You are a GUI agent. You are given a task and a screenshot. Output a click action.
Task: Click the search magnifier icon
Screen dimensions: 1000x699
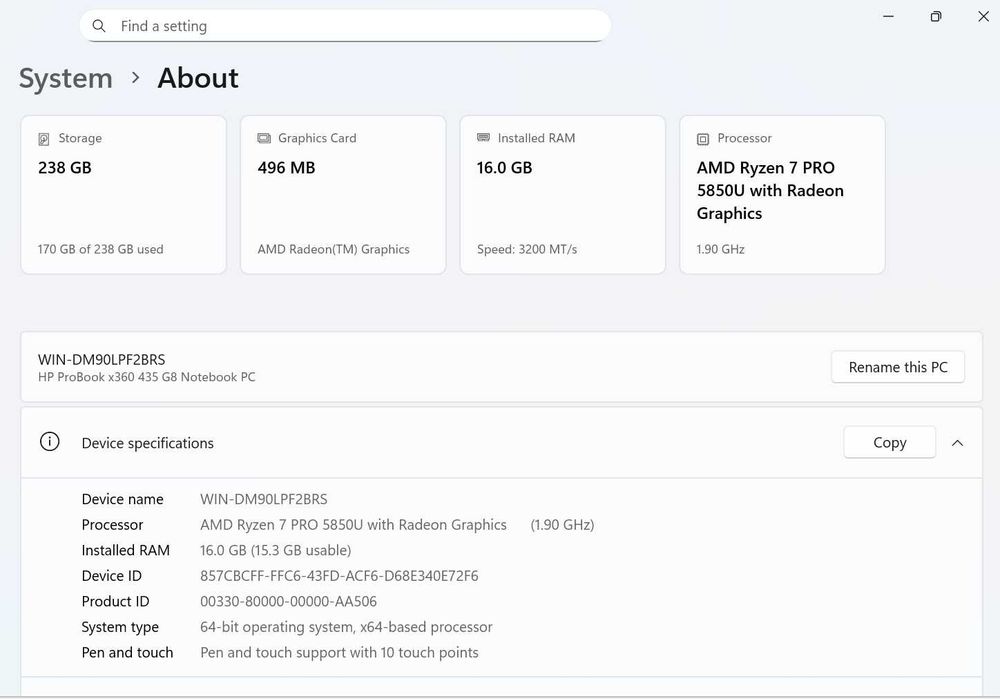98,26
